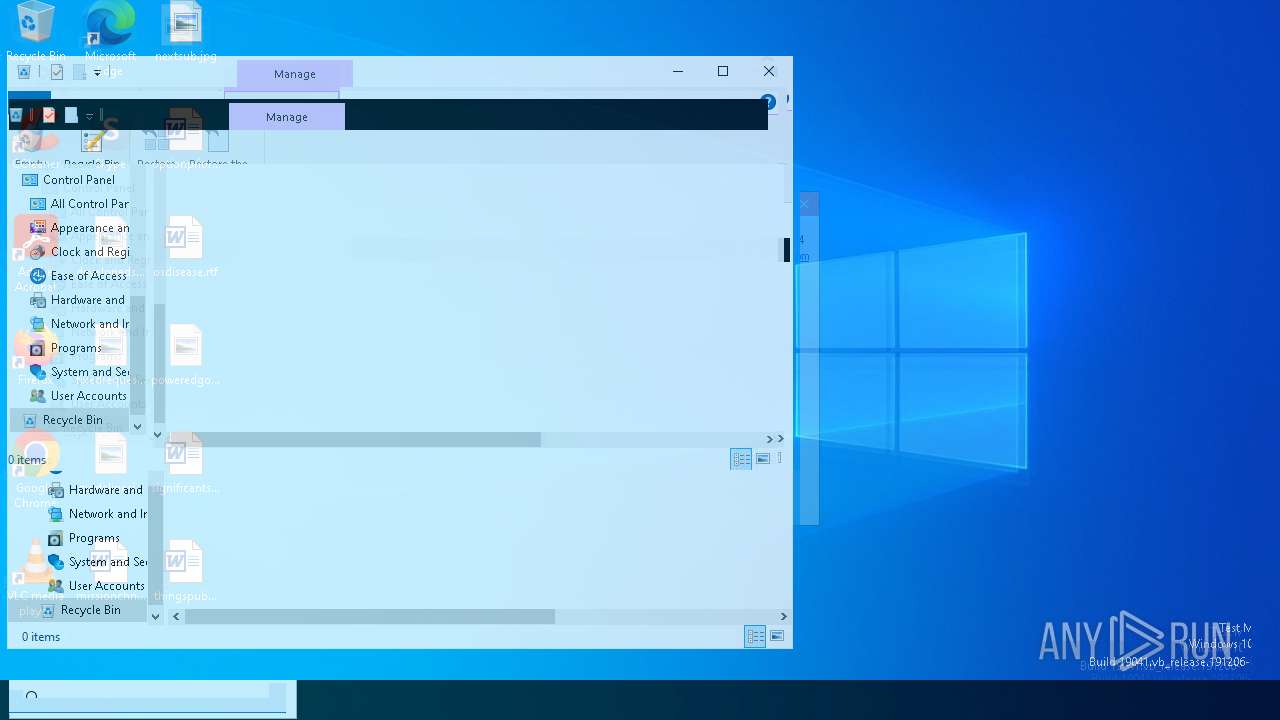Open quick access dropdown in light title bar

tap(97, 72)
